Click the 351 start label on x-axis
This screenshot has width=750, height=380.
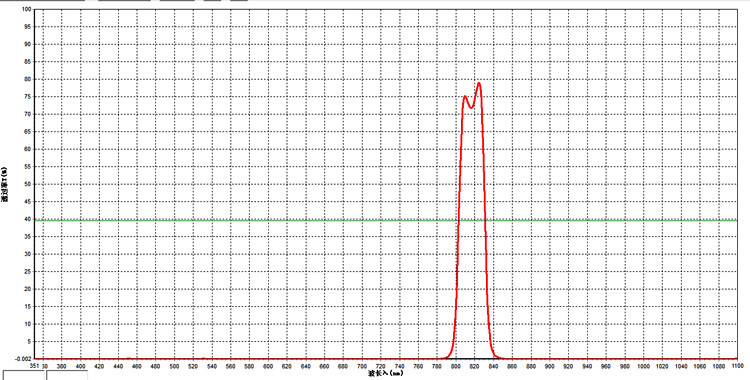click(33, 365)
